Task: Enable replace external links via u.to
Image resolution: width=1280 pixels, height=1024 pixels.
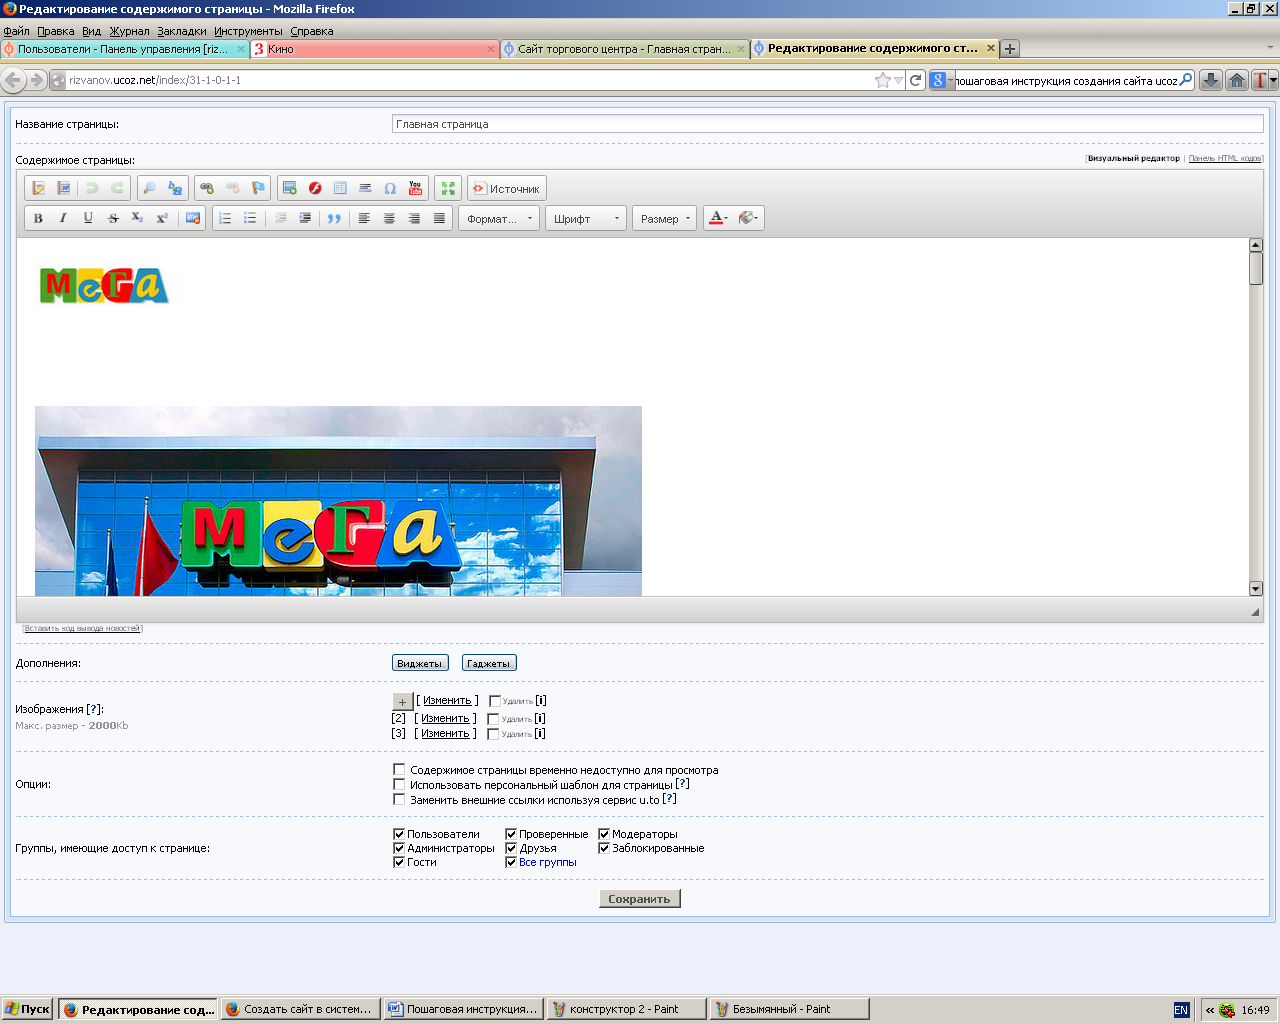Action: coord(399,800)
